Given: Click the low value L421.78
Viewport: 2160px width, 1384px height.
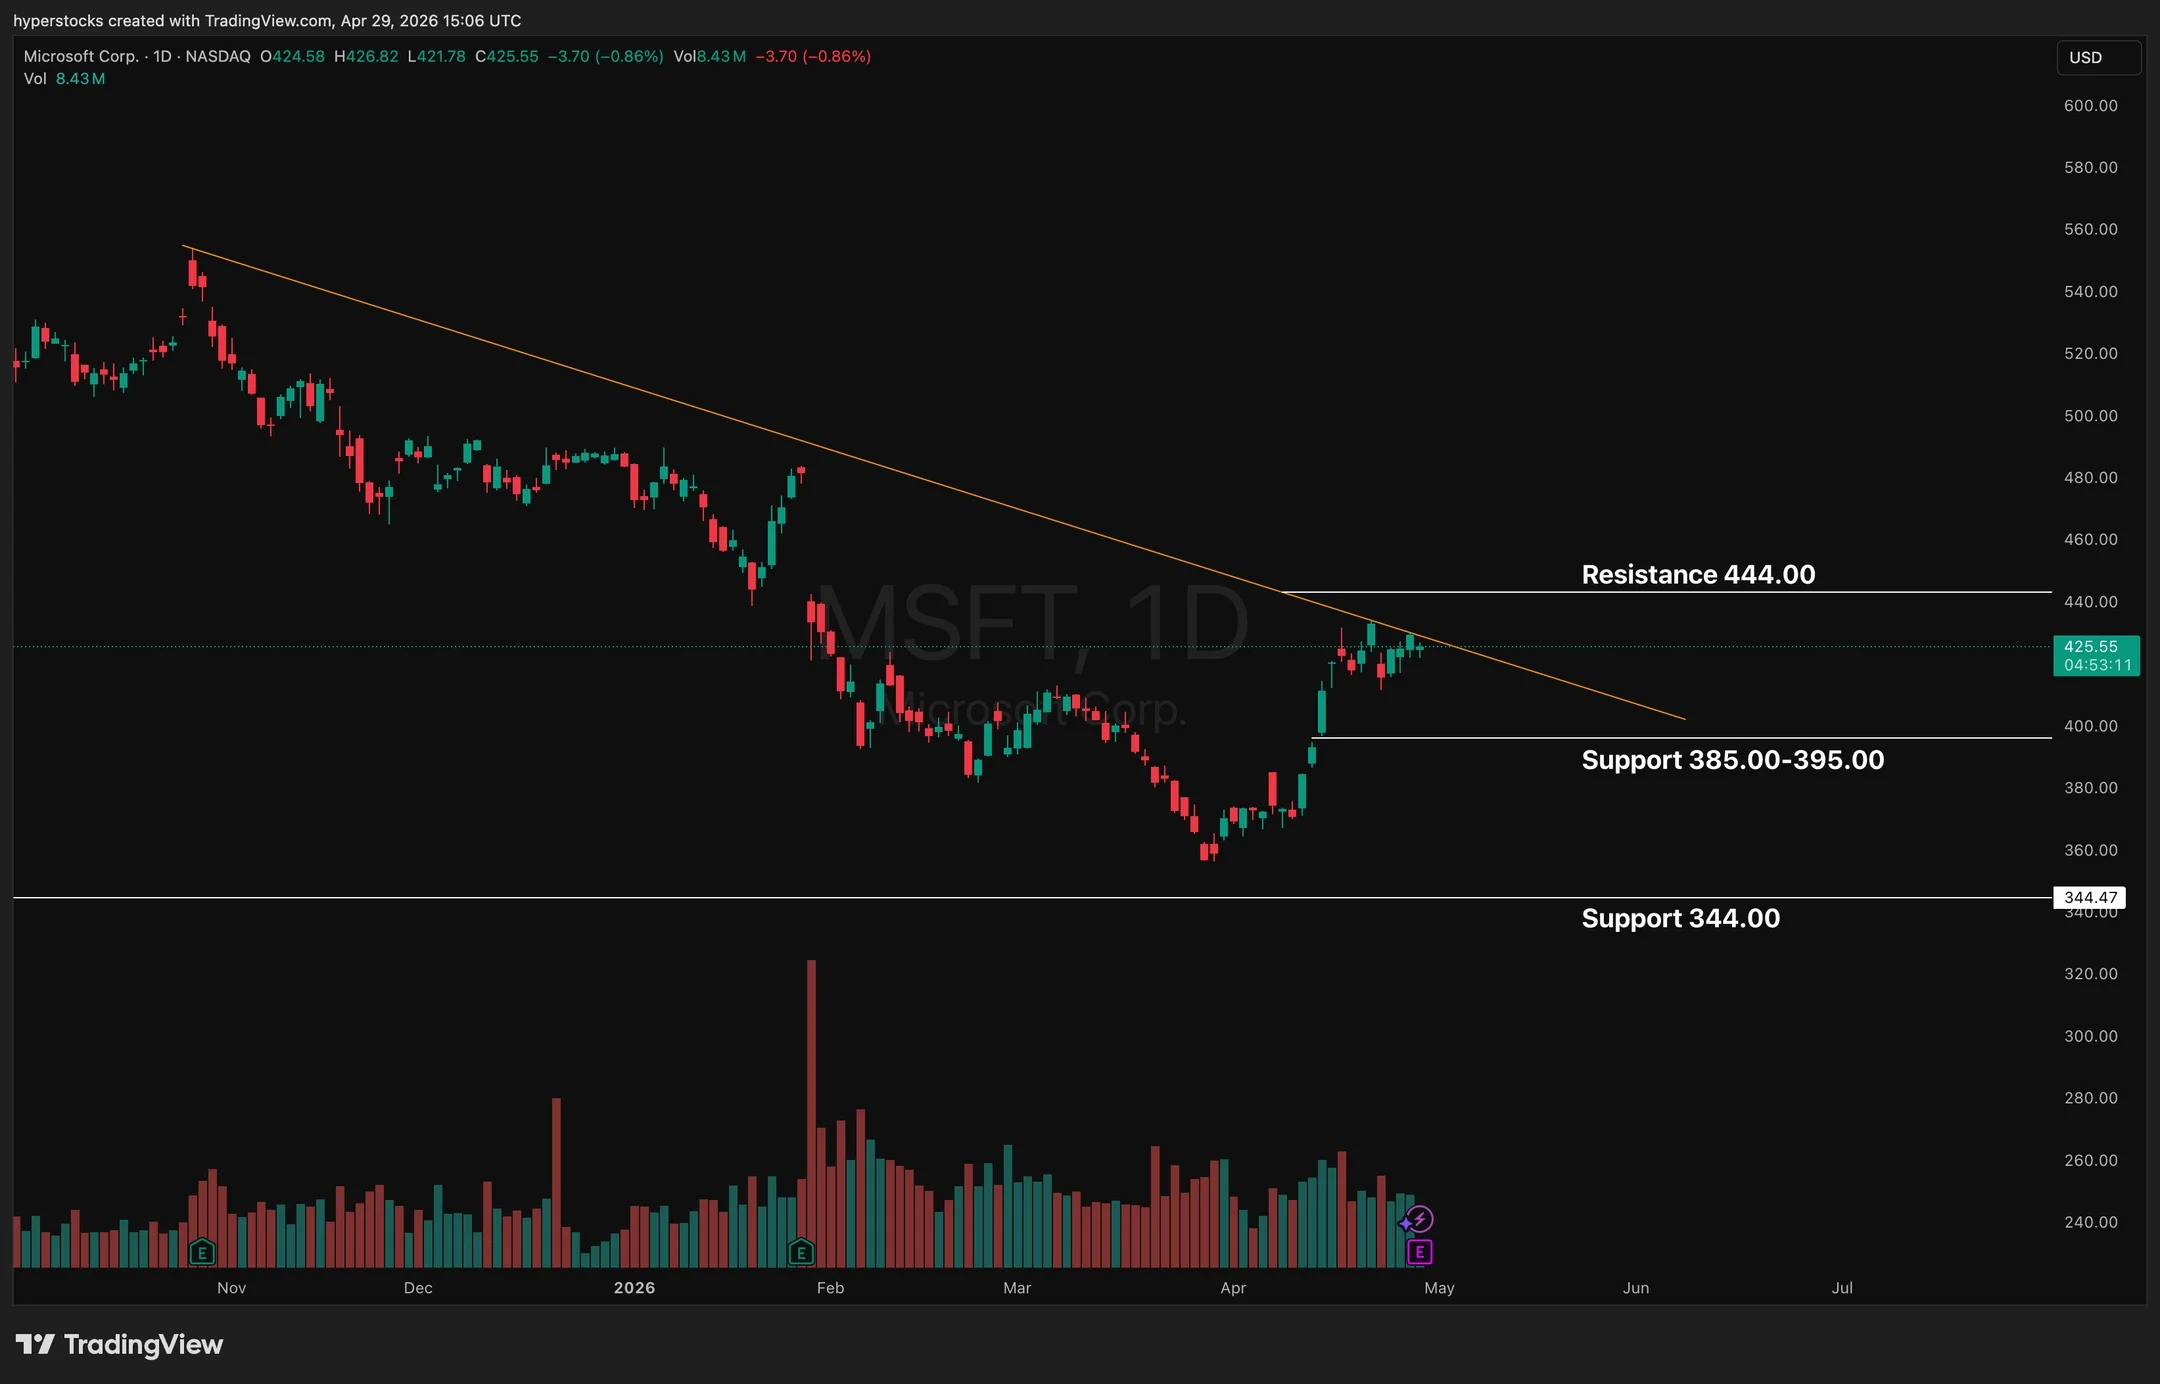Looking at the screenshot, I should (436, 56).
